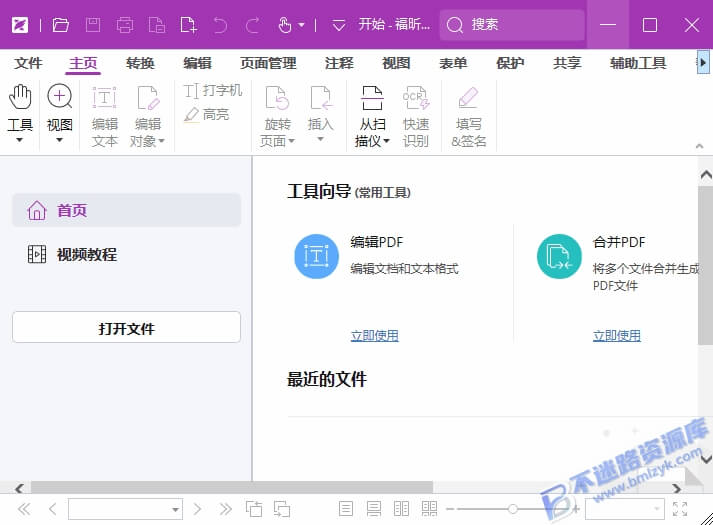713x525 pixels.
Task: Select the 工具 hand tool
Action: point(20,114)
